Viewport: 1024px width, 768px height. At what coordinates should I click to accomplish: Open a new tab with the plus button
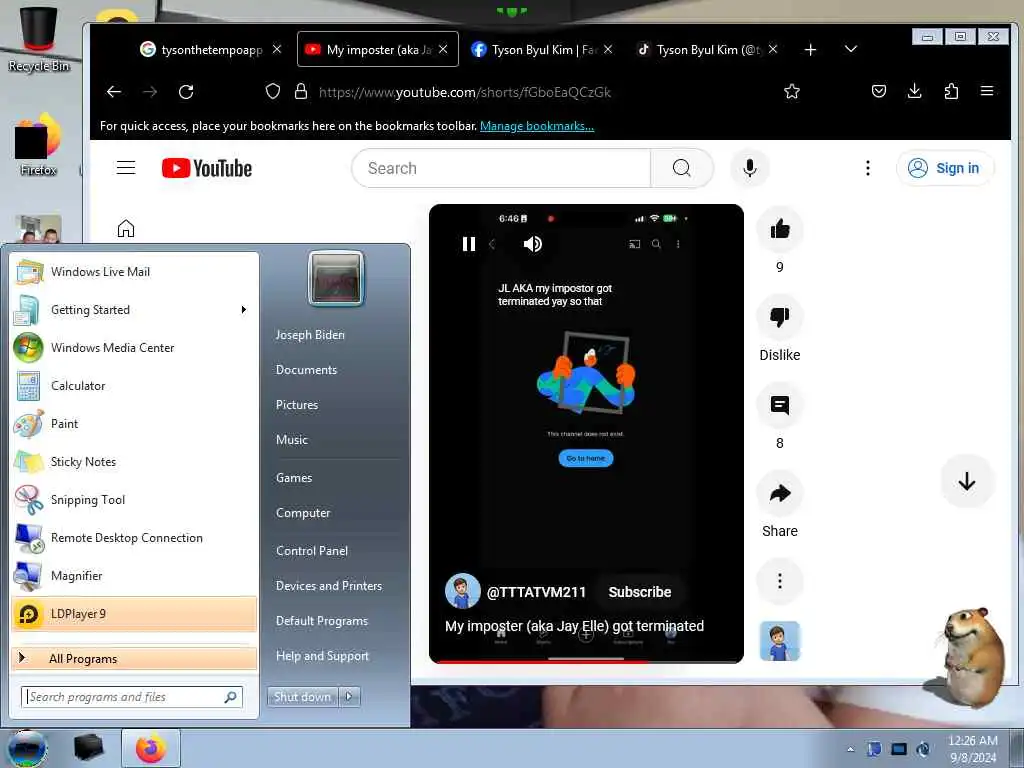pos(810,50)
